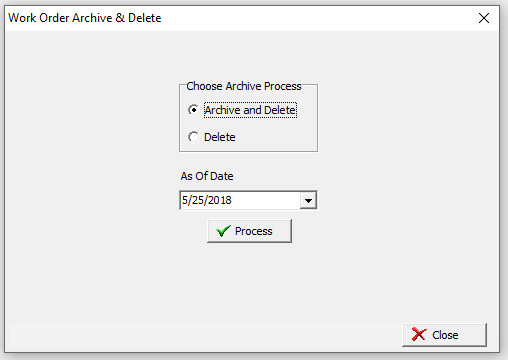This screenshot has height=360, width=508.
Task: Select the Archive and Delete radio button
Action: [x=193, y=110]
